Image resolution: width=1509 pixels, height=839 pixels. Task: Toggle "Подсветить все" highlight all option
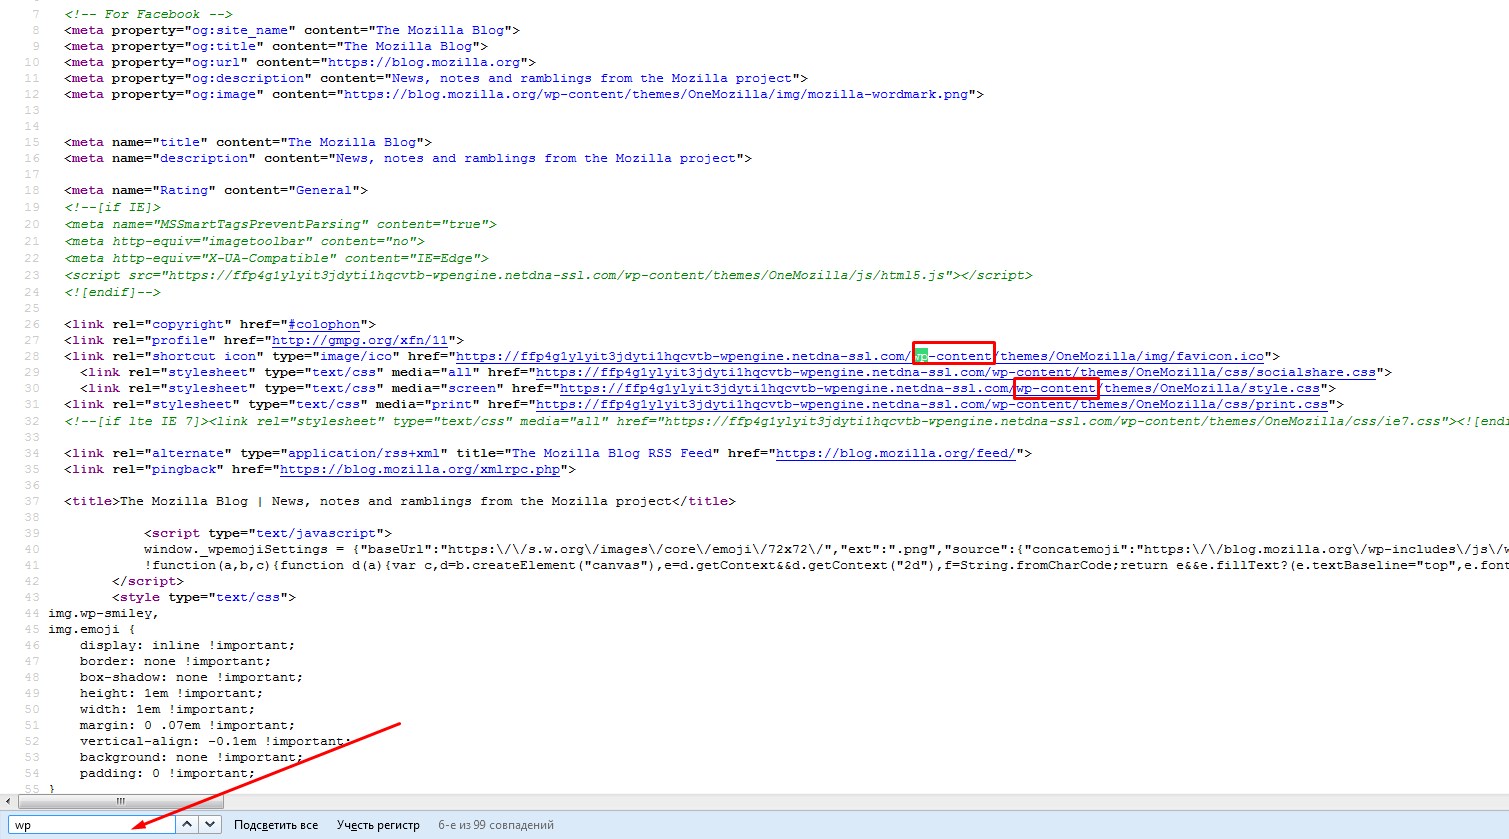coord(276,825)
